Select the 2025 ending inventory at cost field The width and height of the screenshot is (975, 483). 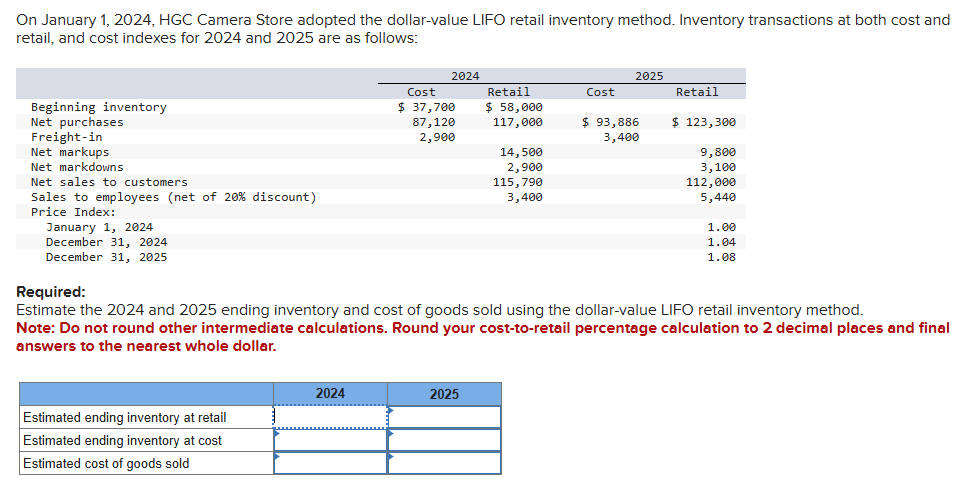point(445,440)
